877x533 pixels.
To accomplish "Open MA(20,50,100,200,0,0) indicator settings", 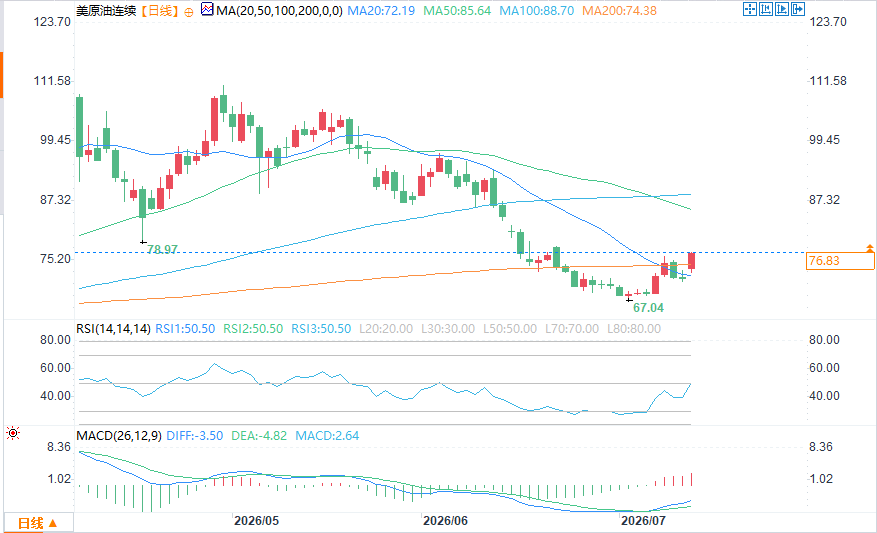I will click(279, 11).
